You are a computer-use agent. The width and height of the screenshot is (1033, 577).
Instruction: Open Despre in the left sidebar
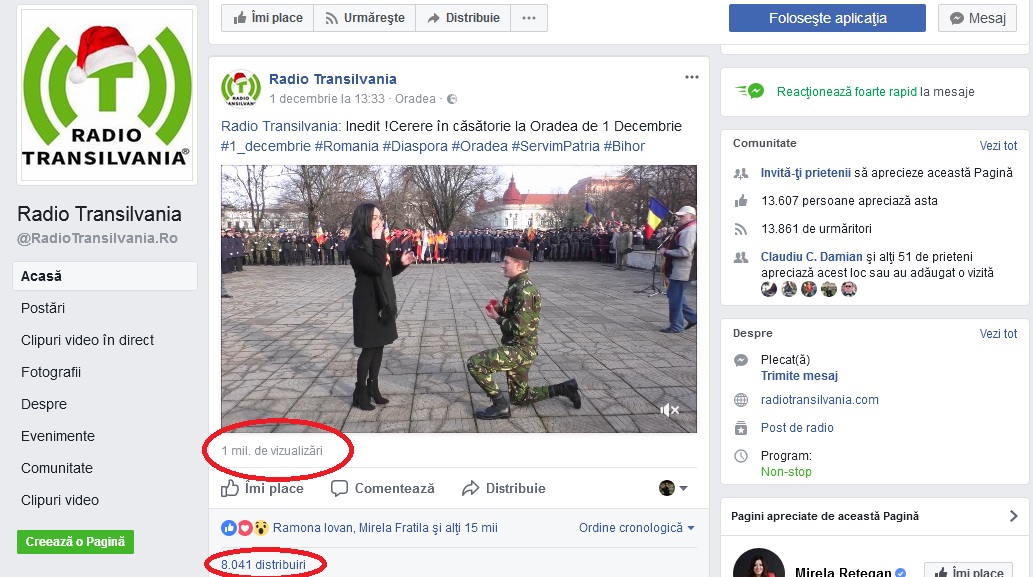[43, 404]
